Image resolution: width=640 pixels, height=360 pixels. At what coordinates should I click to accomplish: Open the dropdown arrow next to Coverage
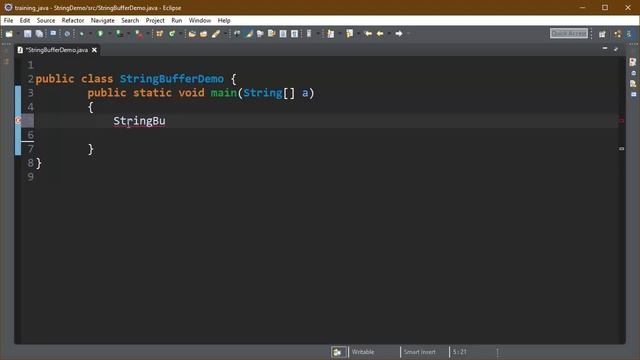pyautogui.click(x=129, y=34)
